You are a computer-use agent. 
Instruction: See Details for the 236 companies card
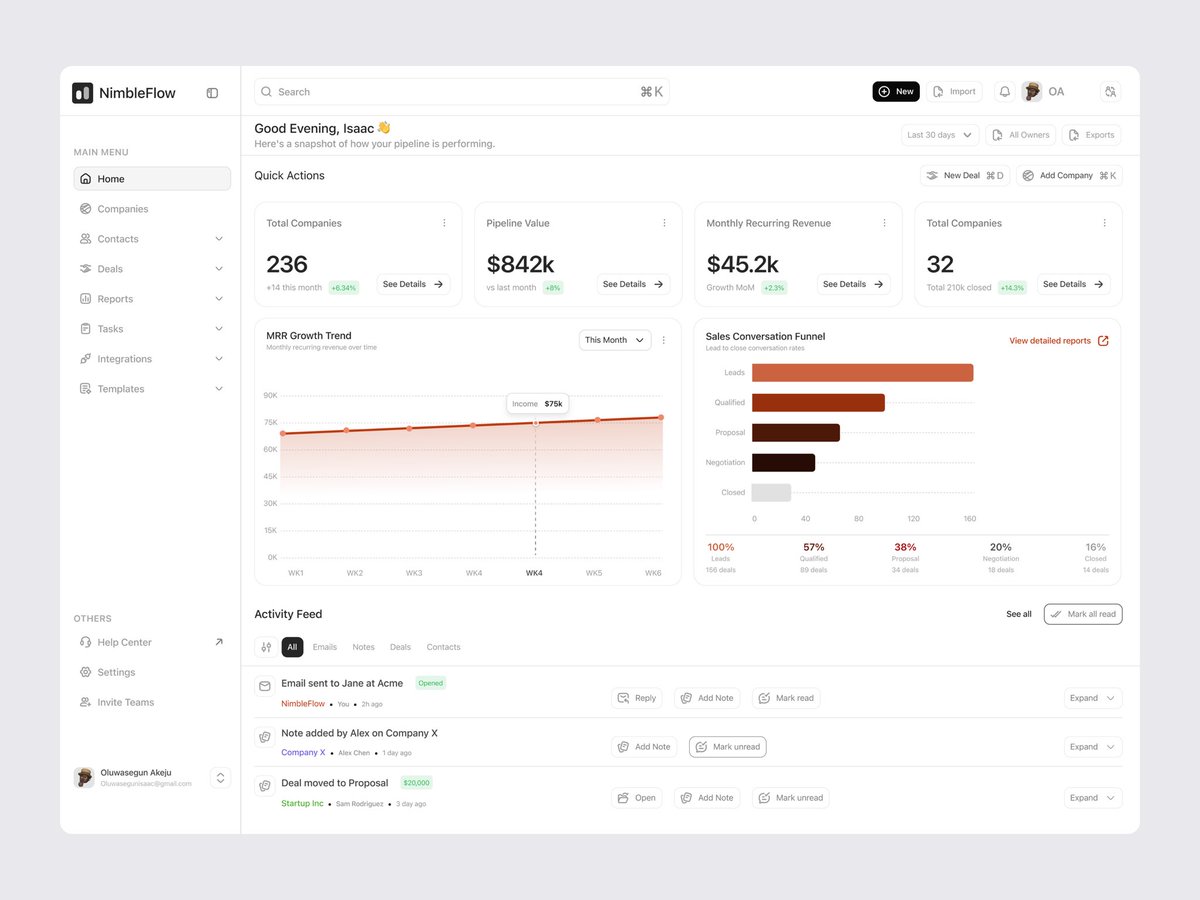(414, 284)
